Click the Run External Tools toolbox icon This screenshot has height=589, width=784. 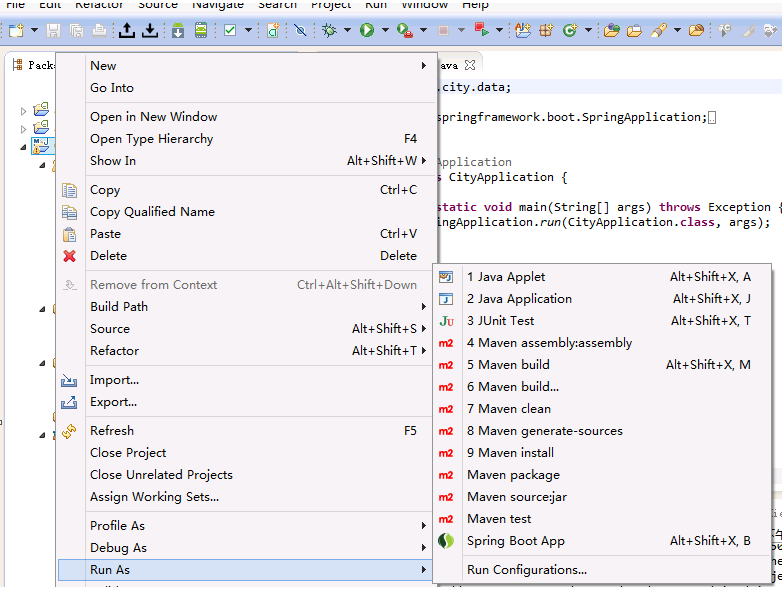[x=405, y=30]
